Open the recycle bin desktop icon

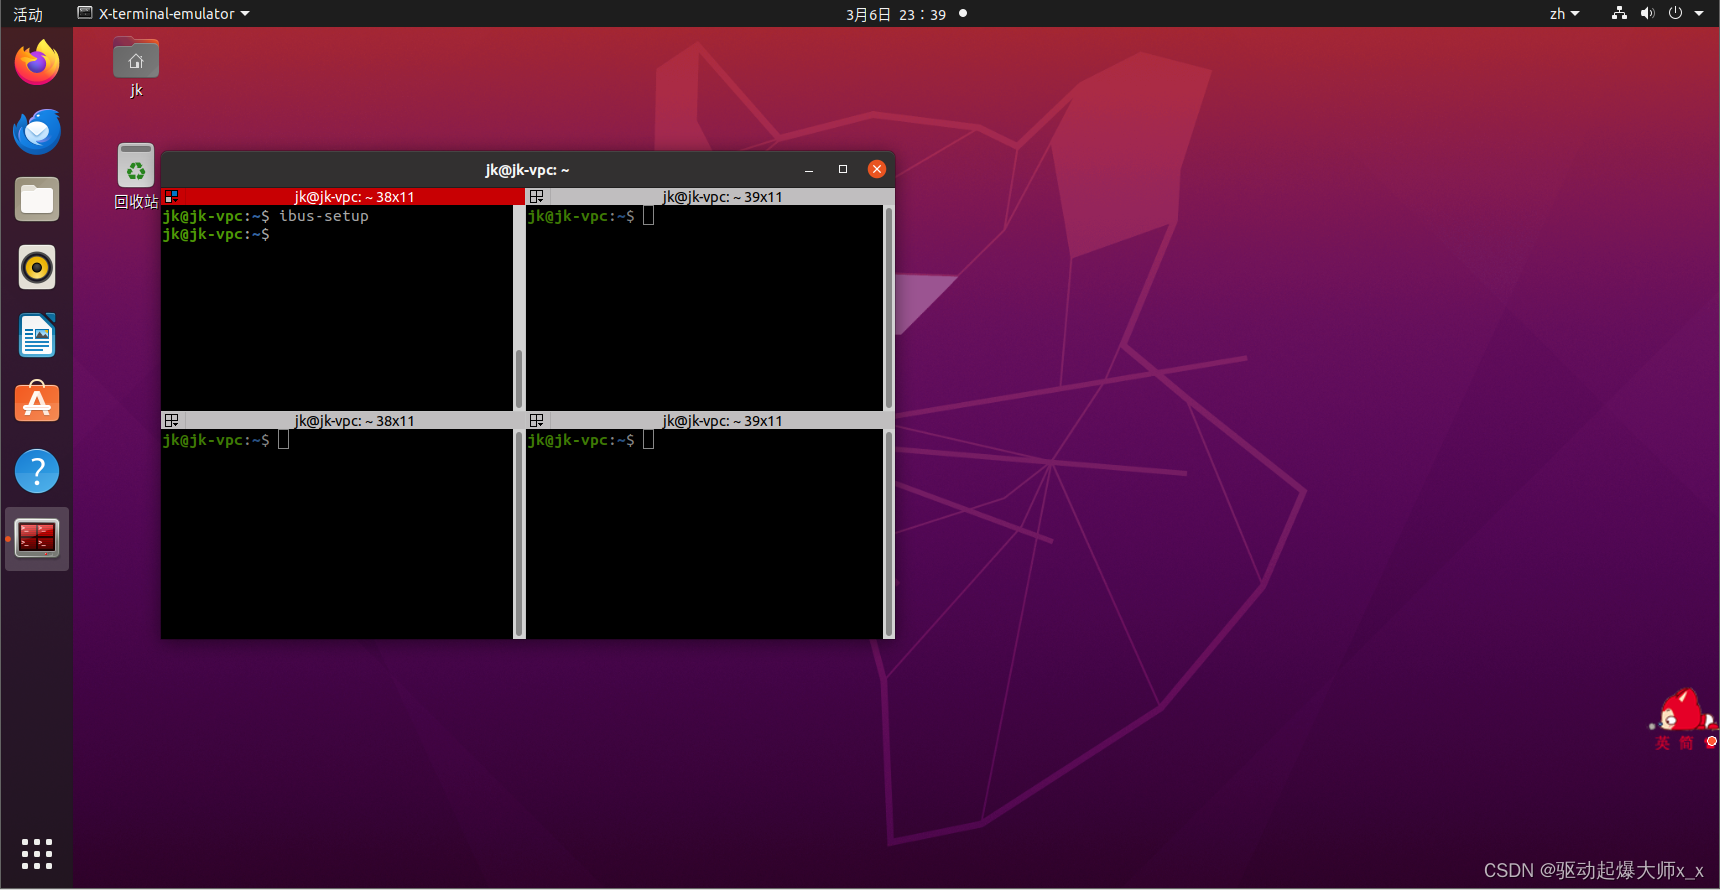click(x=136, y=176)
